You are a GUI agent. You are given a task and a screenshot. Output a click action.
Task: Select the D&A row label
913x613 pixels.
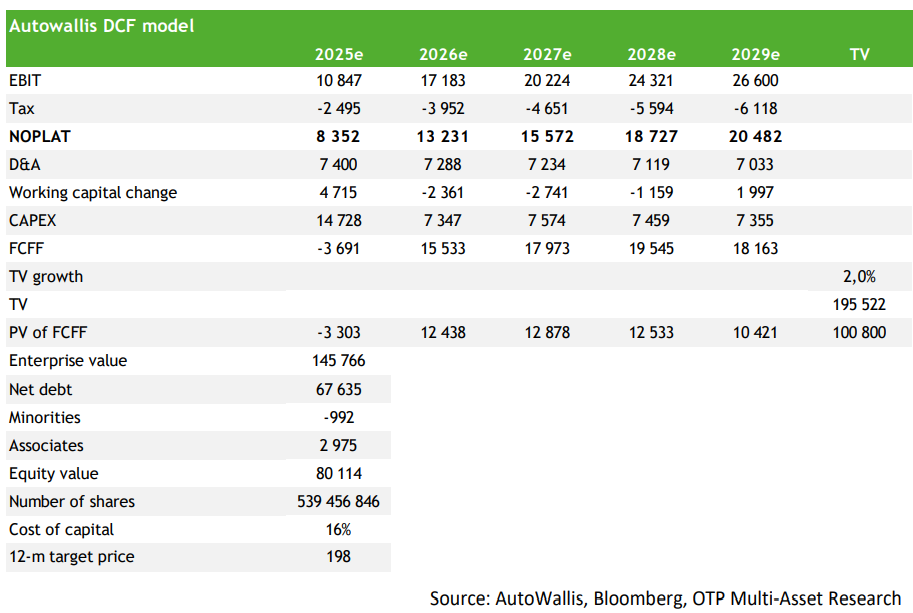(x=24, y=164)
